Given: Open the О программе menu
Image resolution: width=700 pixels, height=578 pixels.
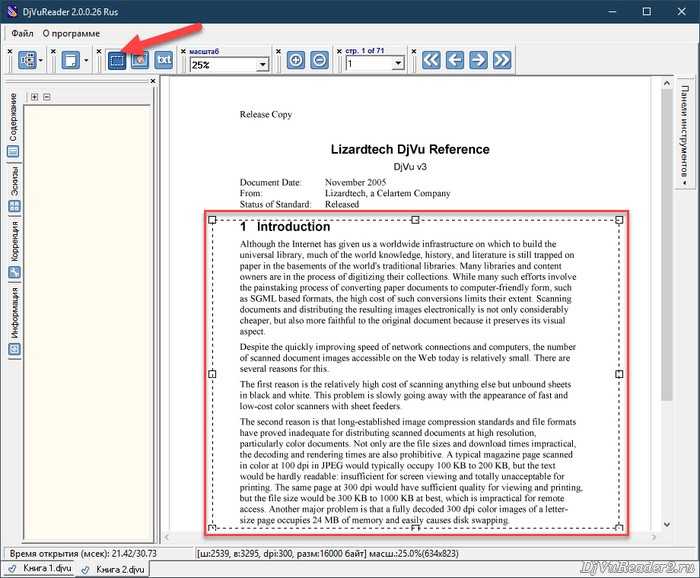Looking at the screenshot, I should click(71, 33).
